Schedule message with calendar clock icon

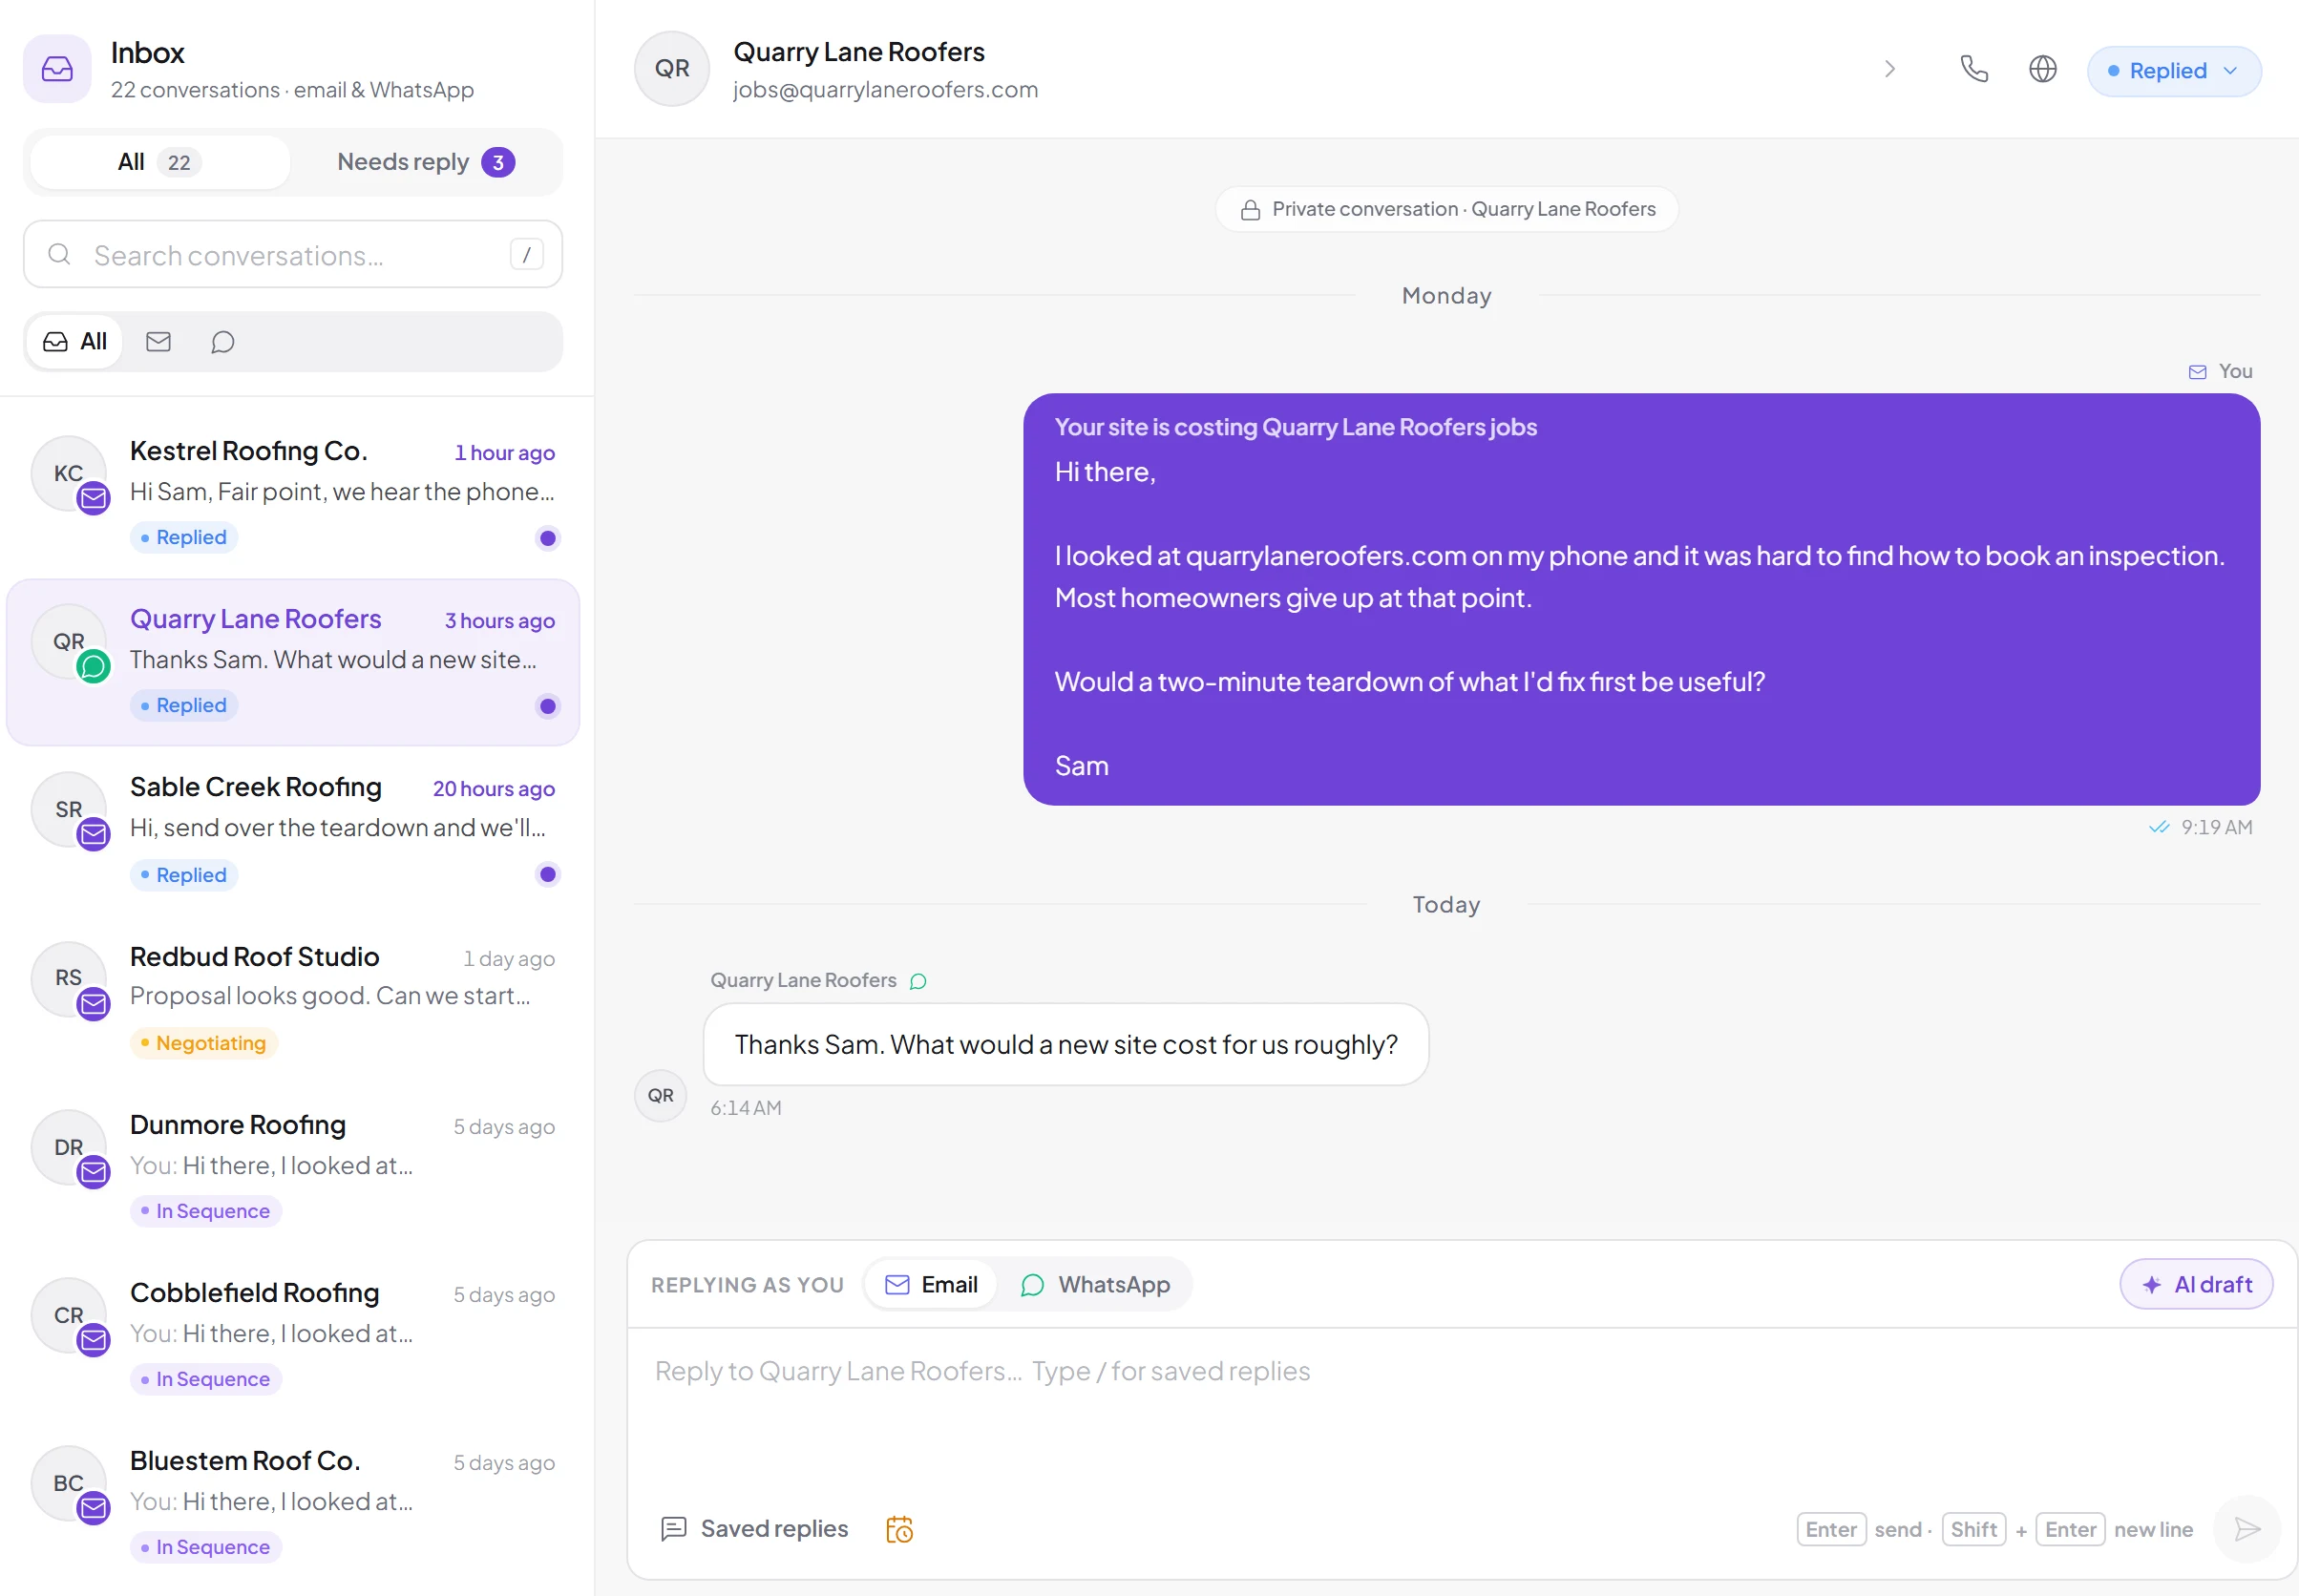pos(899,1529)
